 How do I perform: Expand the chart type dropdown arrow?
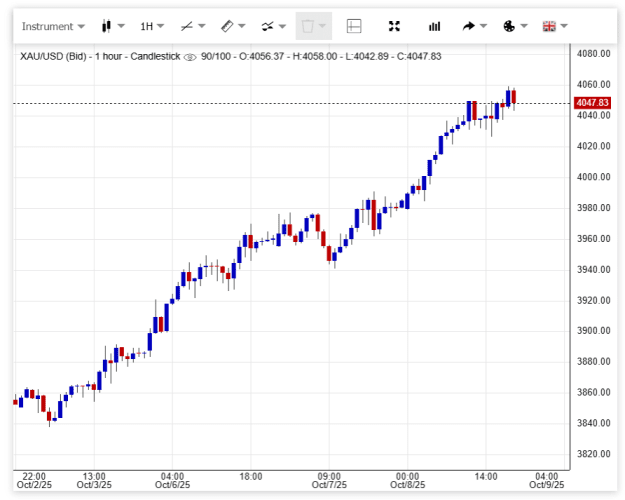(x=121, y=26)
